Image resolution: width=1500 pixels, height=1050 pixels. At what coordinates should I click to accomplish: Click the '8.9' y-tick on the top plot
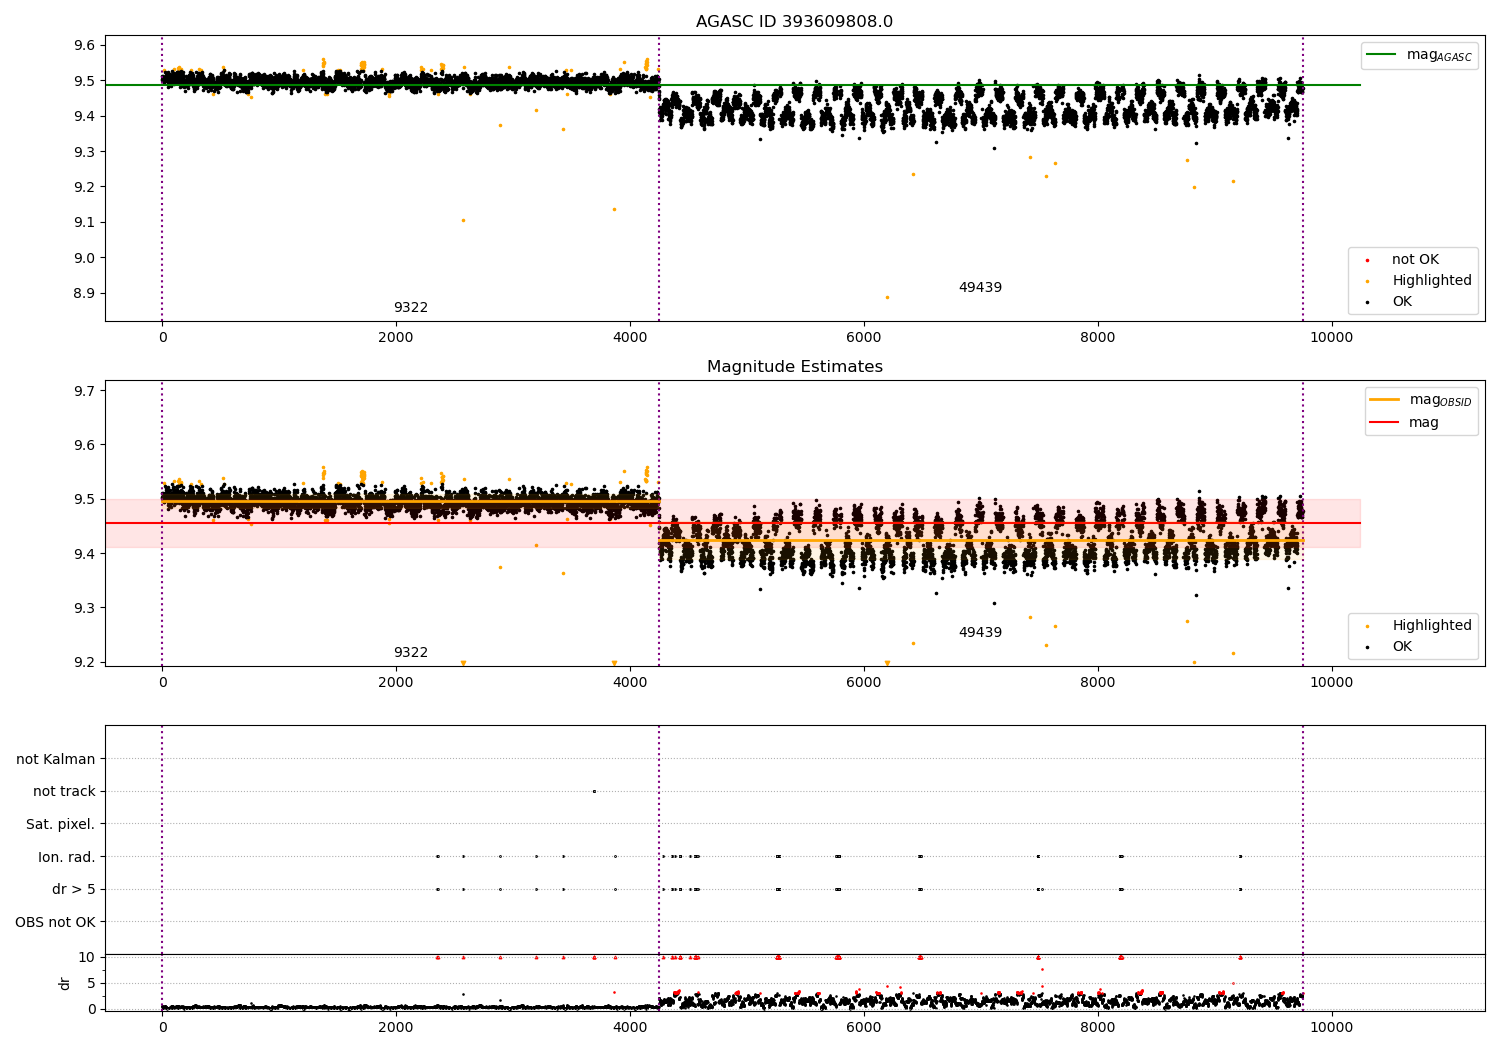(x=84, y=294)
